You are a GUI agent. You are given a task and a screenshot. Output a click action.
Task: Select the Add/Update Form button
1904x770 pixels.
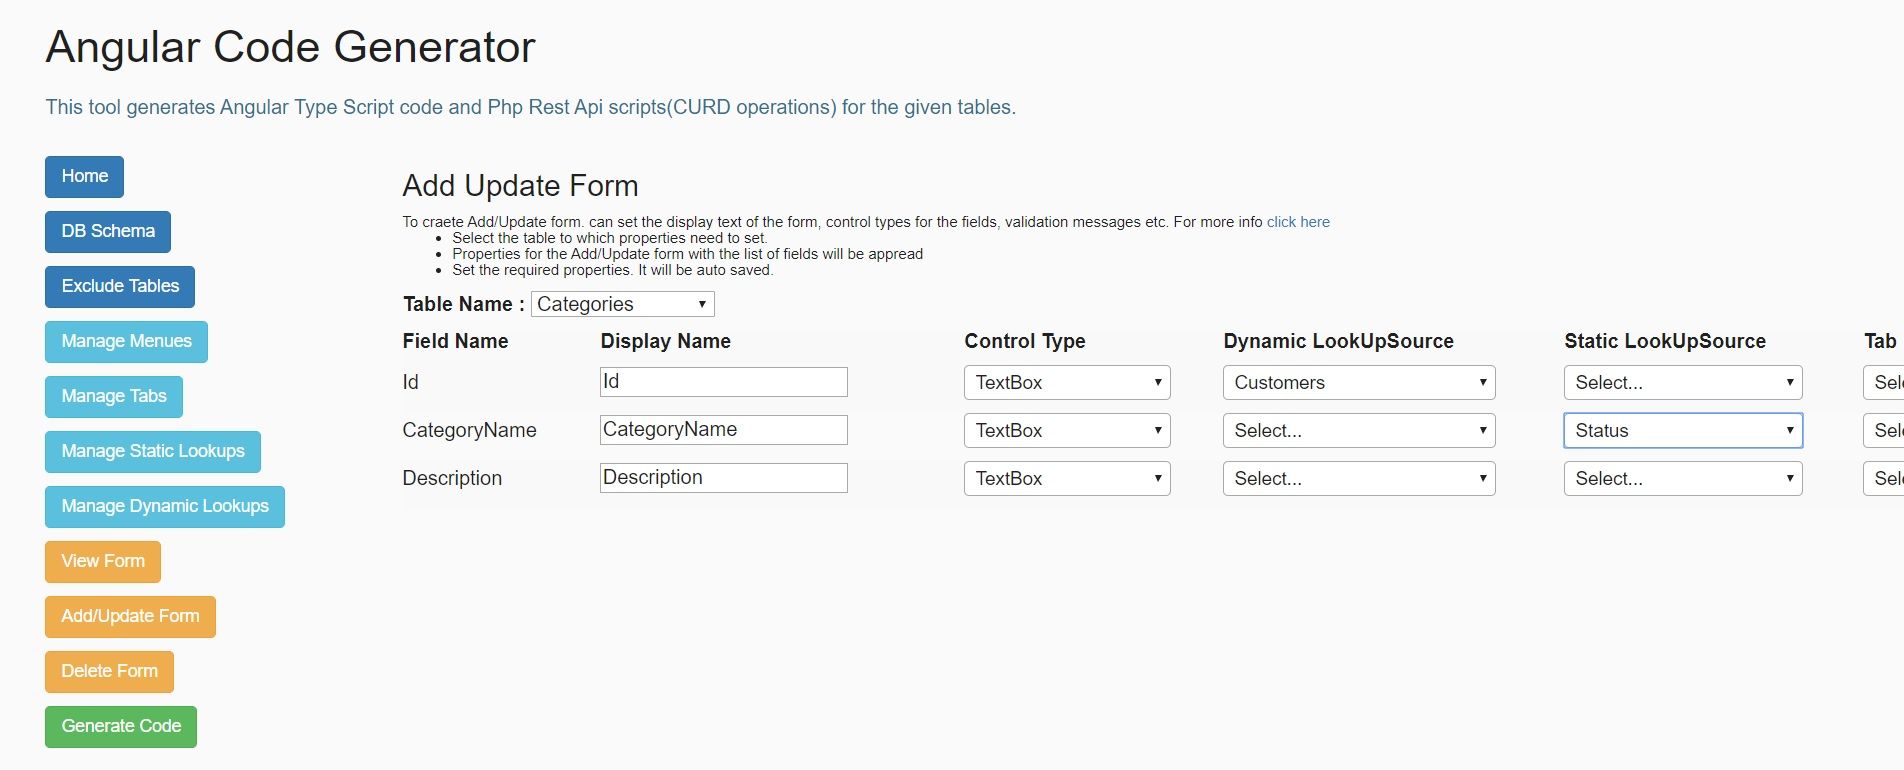coord(130,617)
